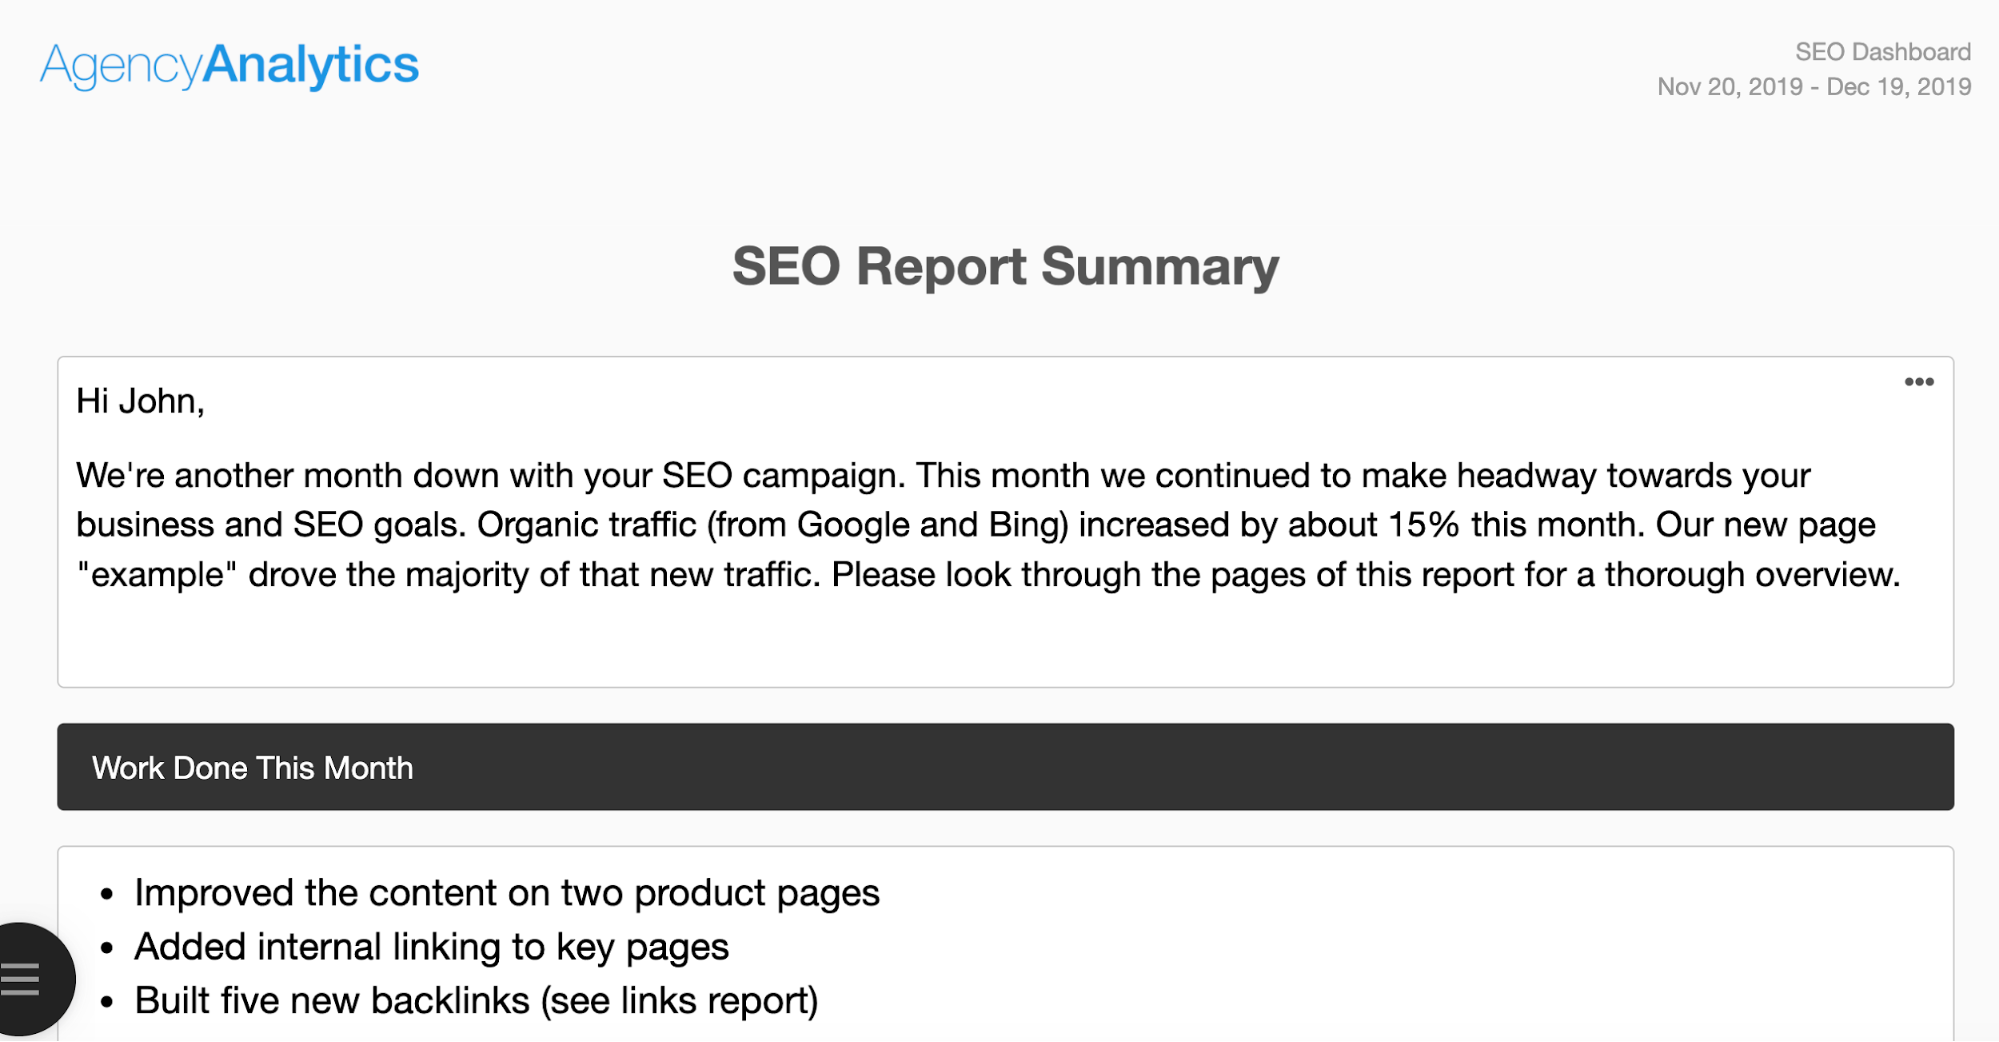Select "Added internal linking to key pages" bullet
This screenshot has width=1999, height=1042.
tap(431, 947)
